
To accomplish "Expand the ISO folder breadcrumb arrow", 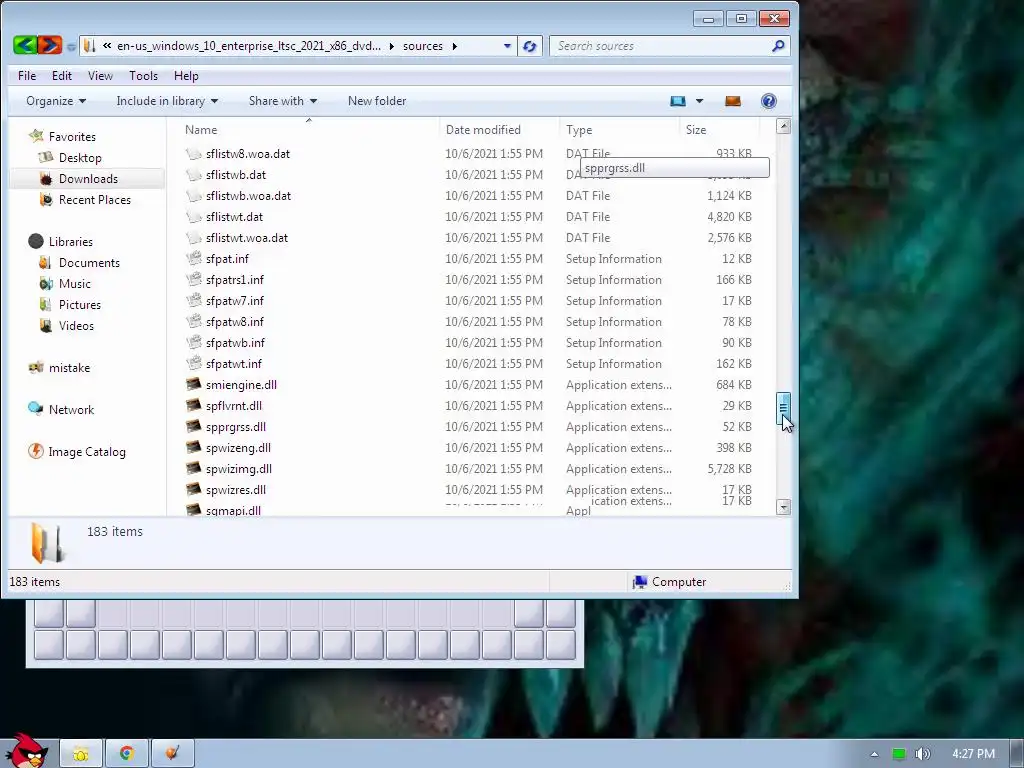I will point(391,46).
